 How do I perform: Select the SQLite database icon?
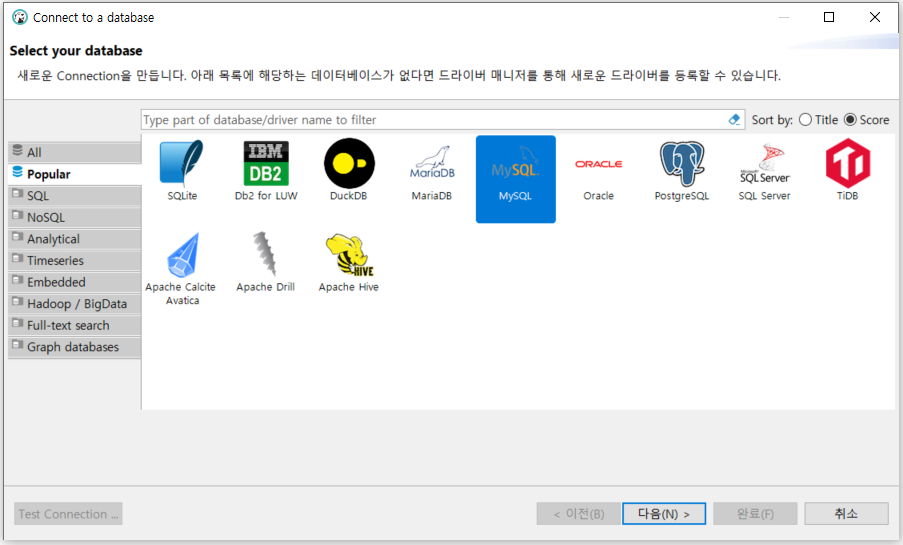182,162
